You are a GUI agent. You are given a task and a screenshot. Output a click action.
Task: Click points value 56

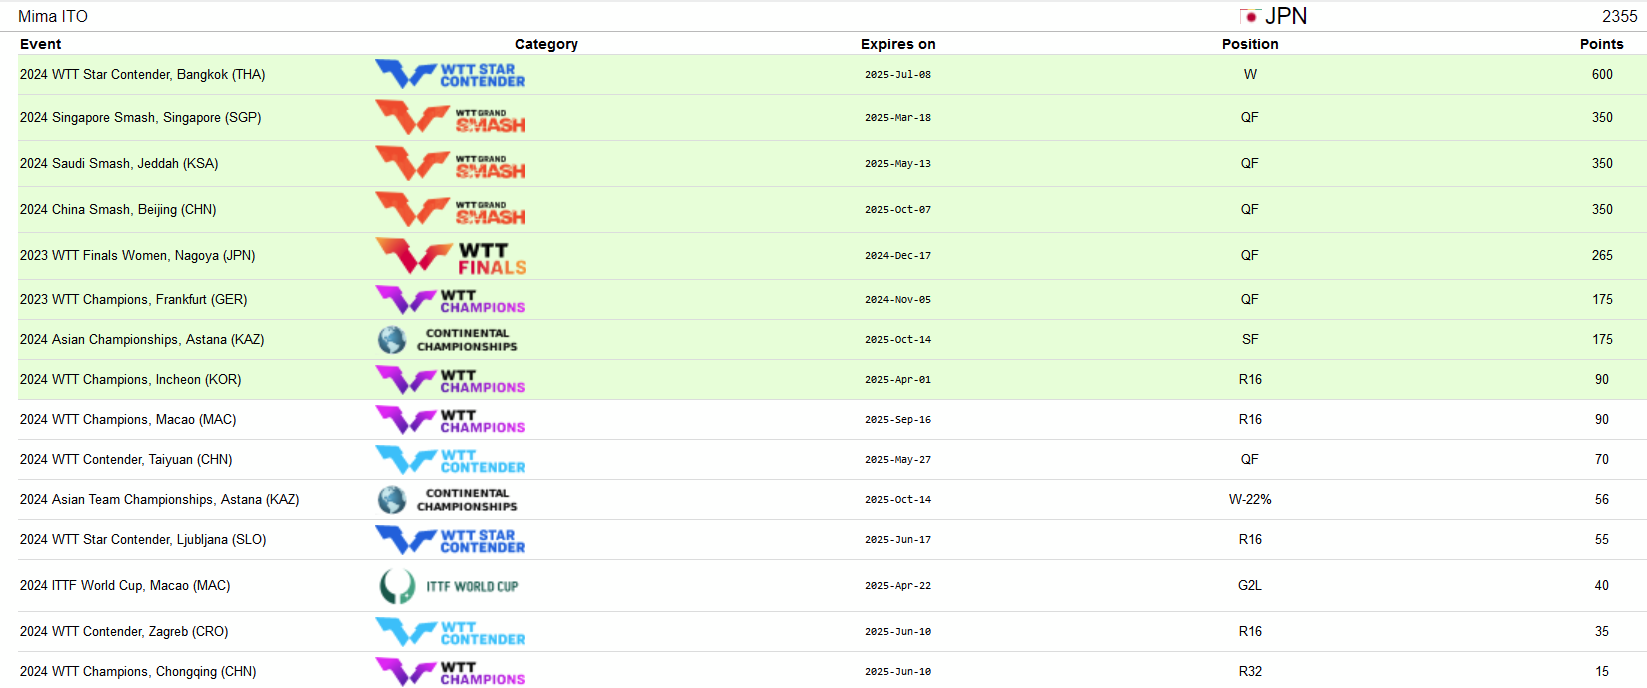pyautogui.click(x=1602, y=500)
